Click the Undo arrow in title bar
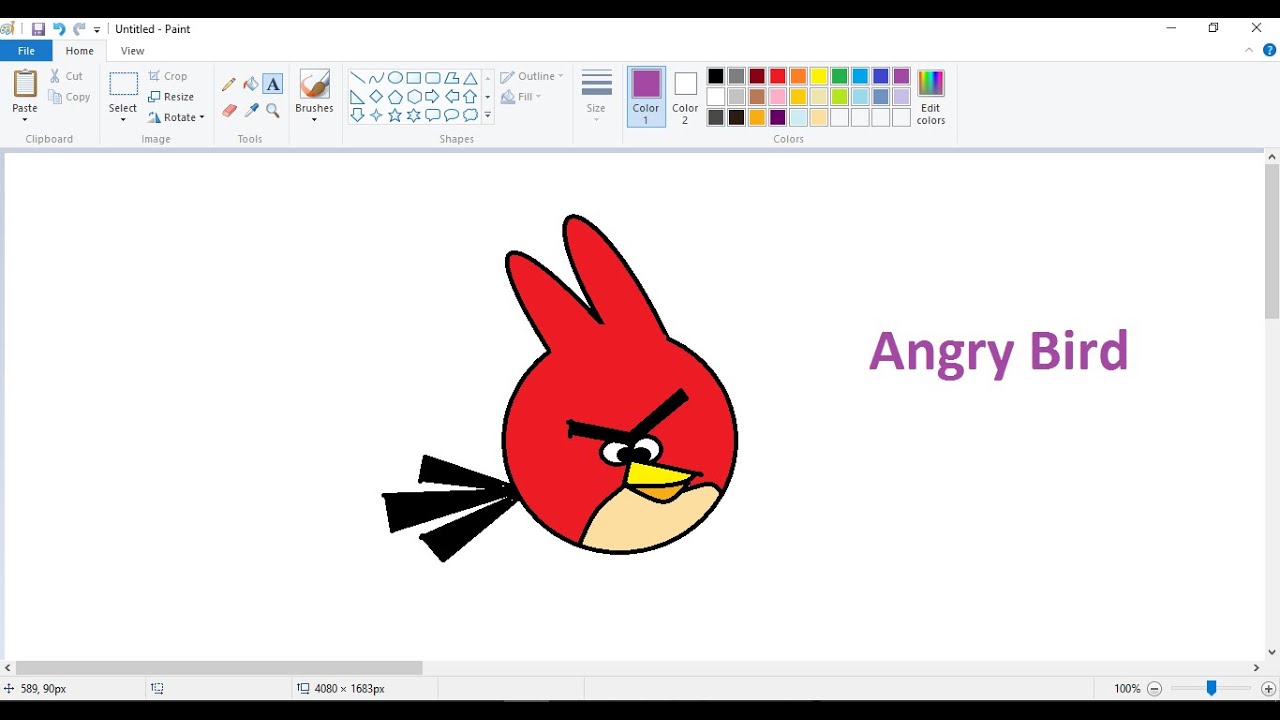1280x720 pixels. 59,29
